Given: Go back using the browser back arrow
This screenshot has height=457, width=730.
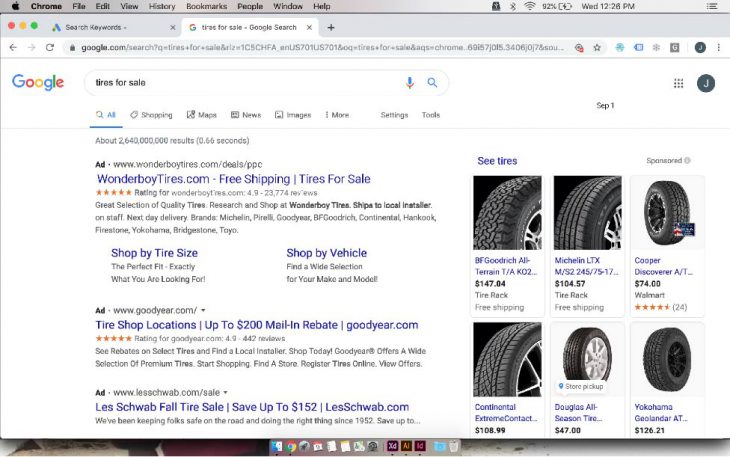Looking at the screenshot, I should pos(13,47).
